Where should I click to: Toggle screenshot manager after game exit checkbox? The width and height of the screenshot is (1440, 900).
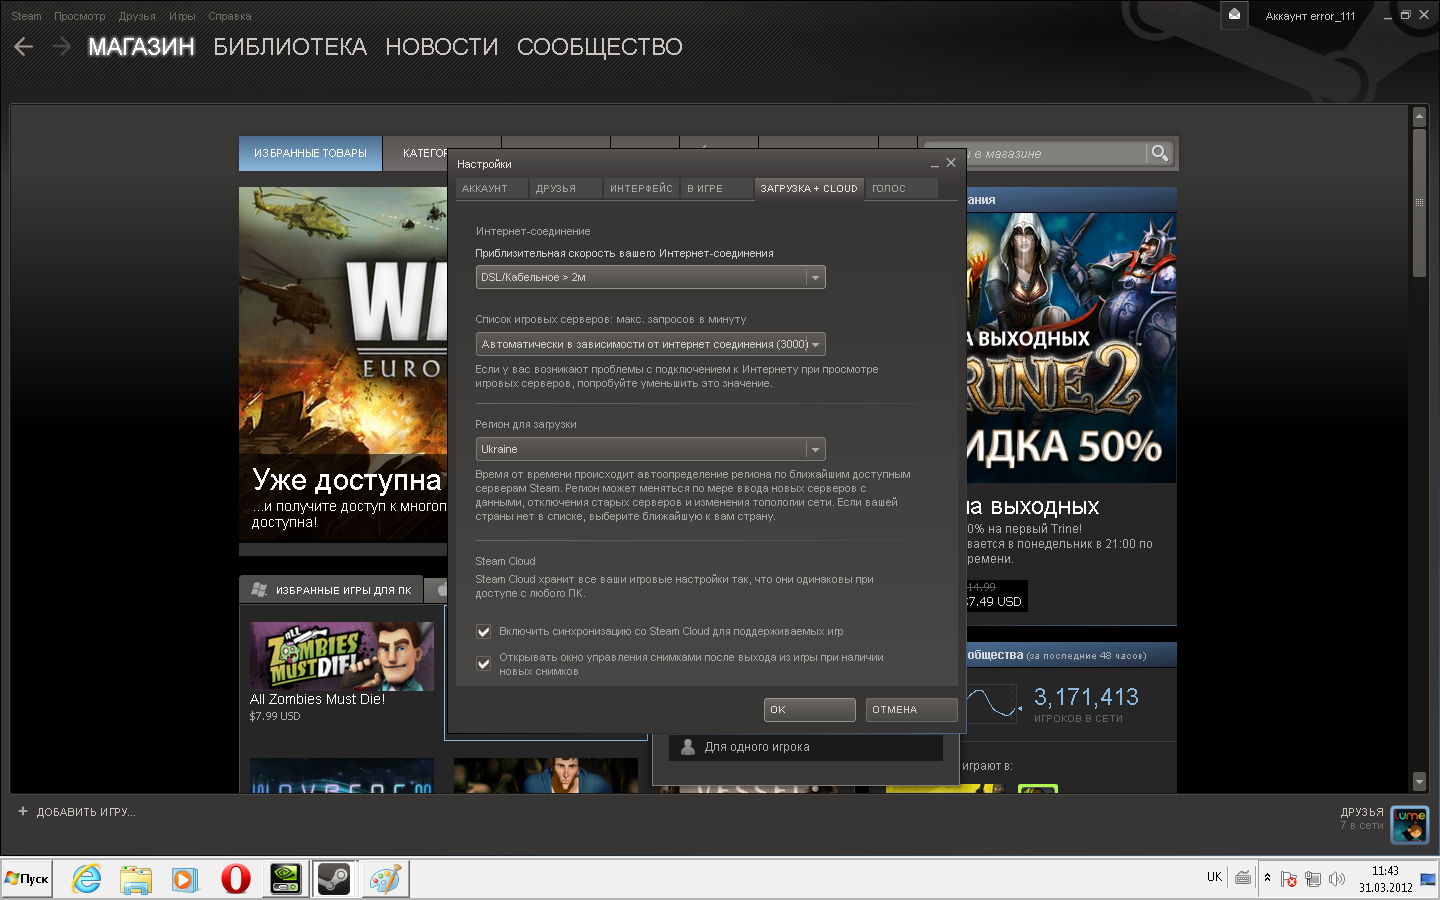[484, 664]
